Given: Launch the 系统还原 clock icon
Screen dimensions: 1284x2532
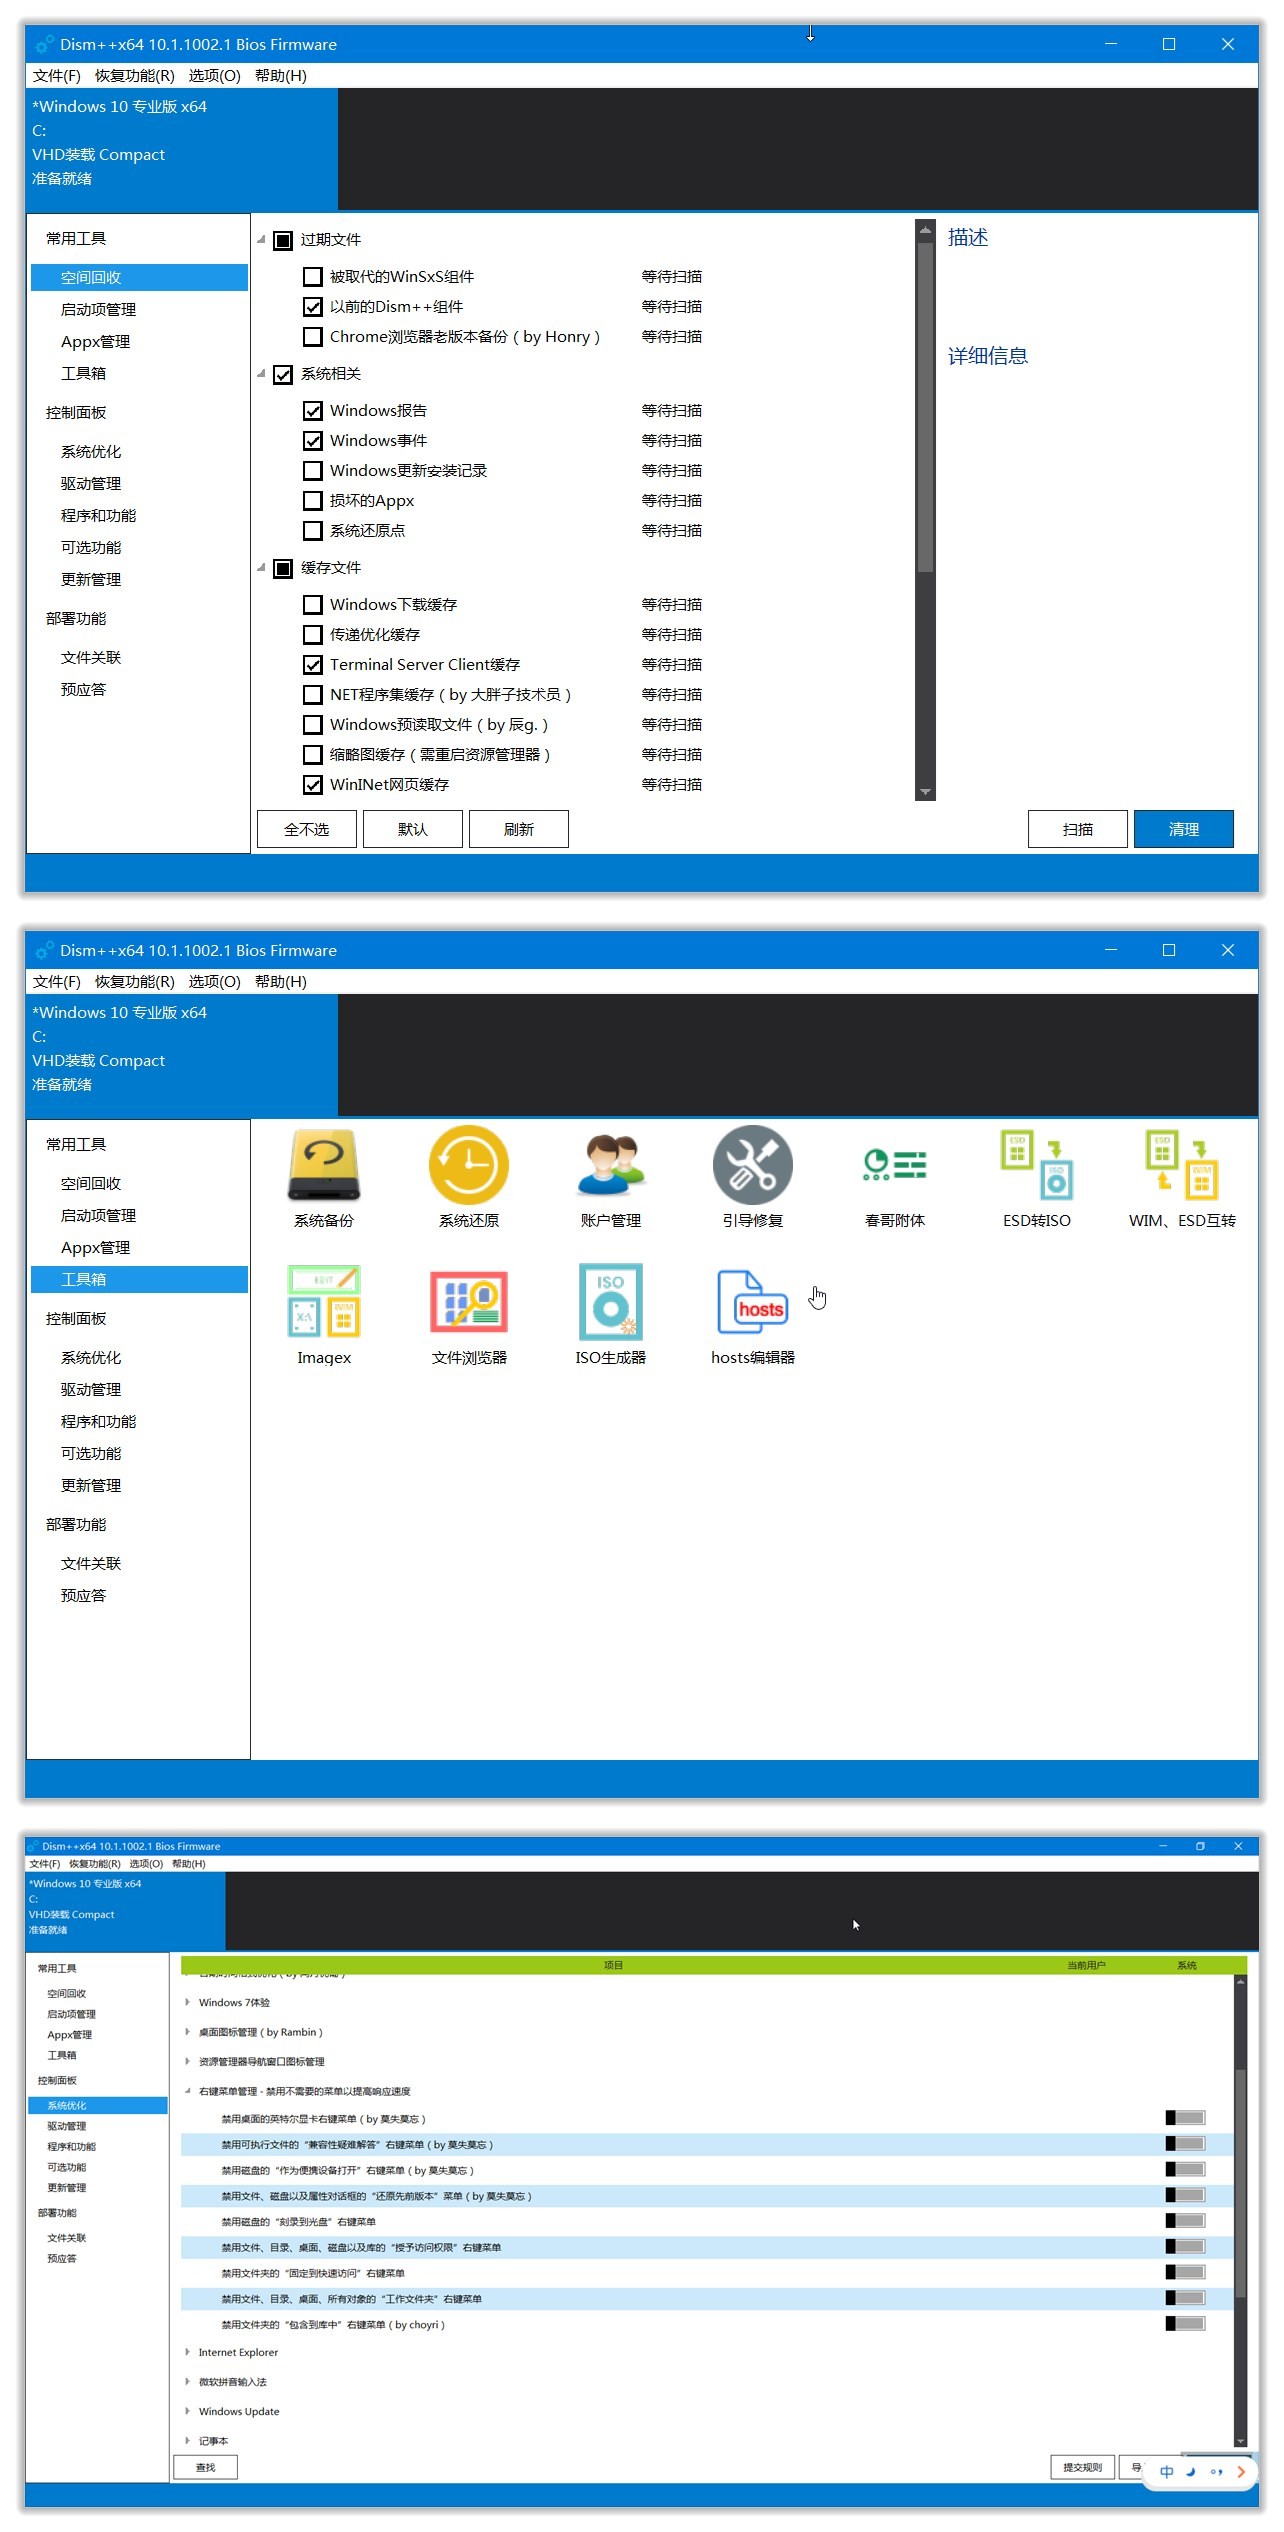Looking at the screenshot, I should click(x=468, y=1165).
